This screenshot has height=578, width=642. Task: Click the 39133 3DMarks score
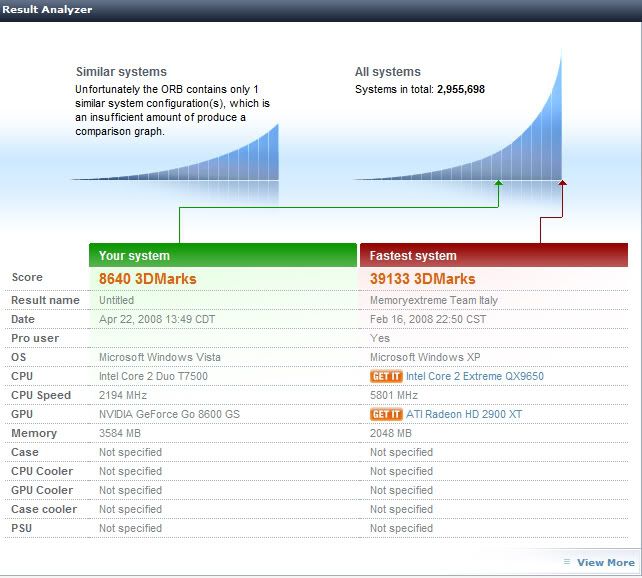click(x=422, y=279)
